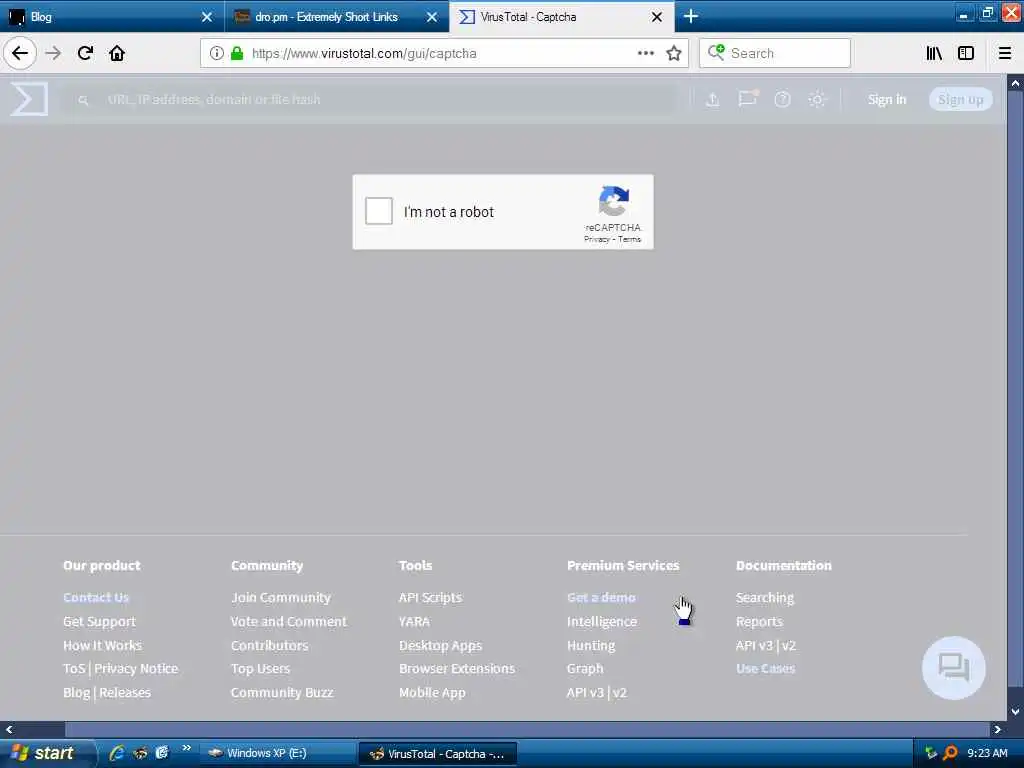Click the green padlock security icon
Screen dimensions: 1024x768
click(x=237, y=53)
